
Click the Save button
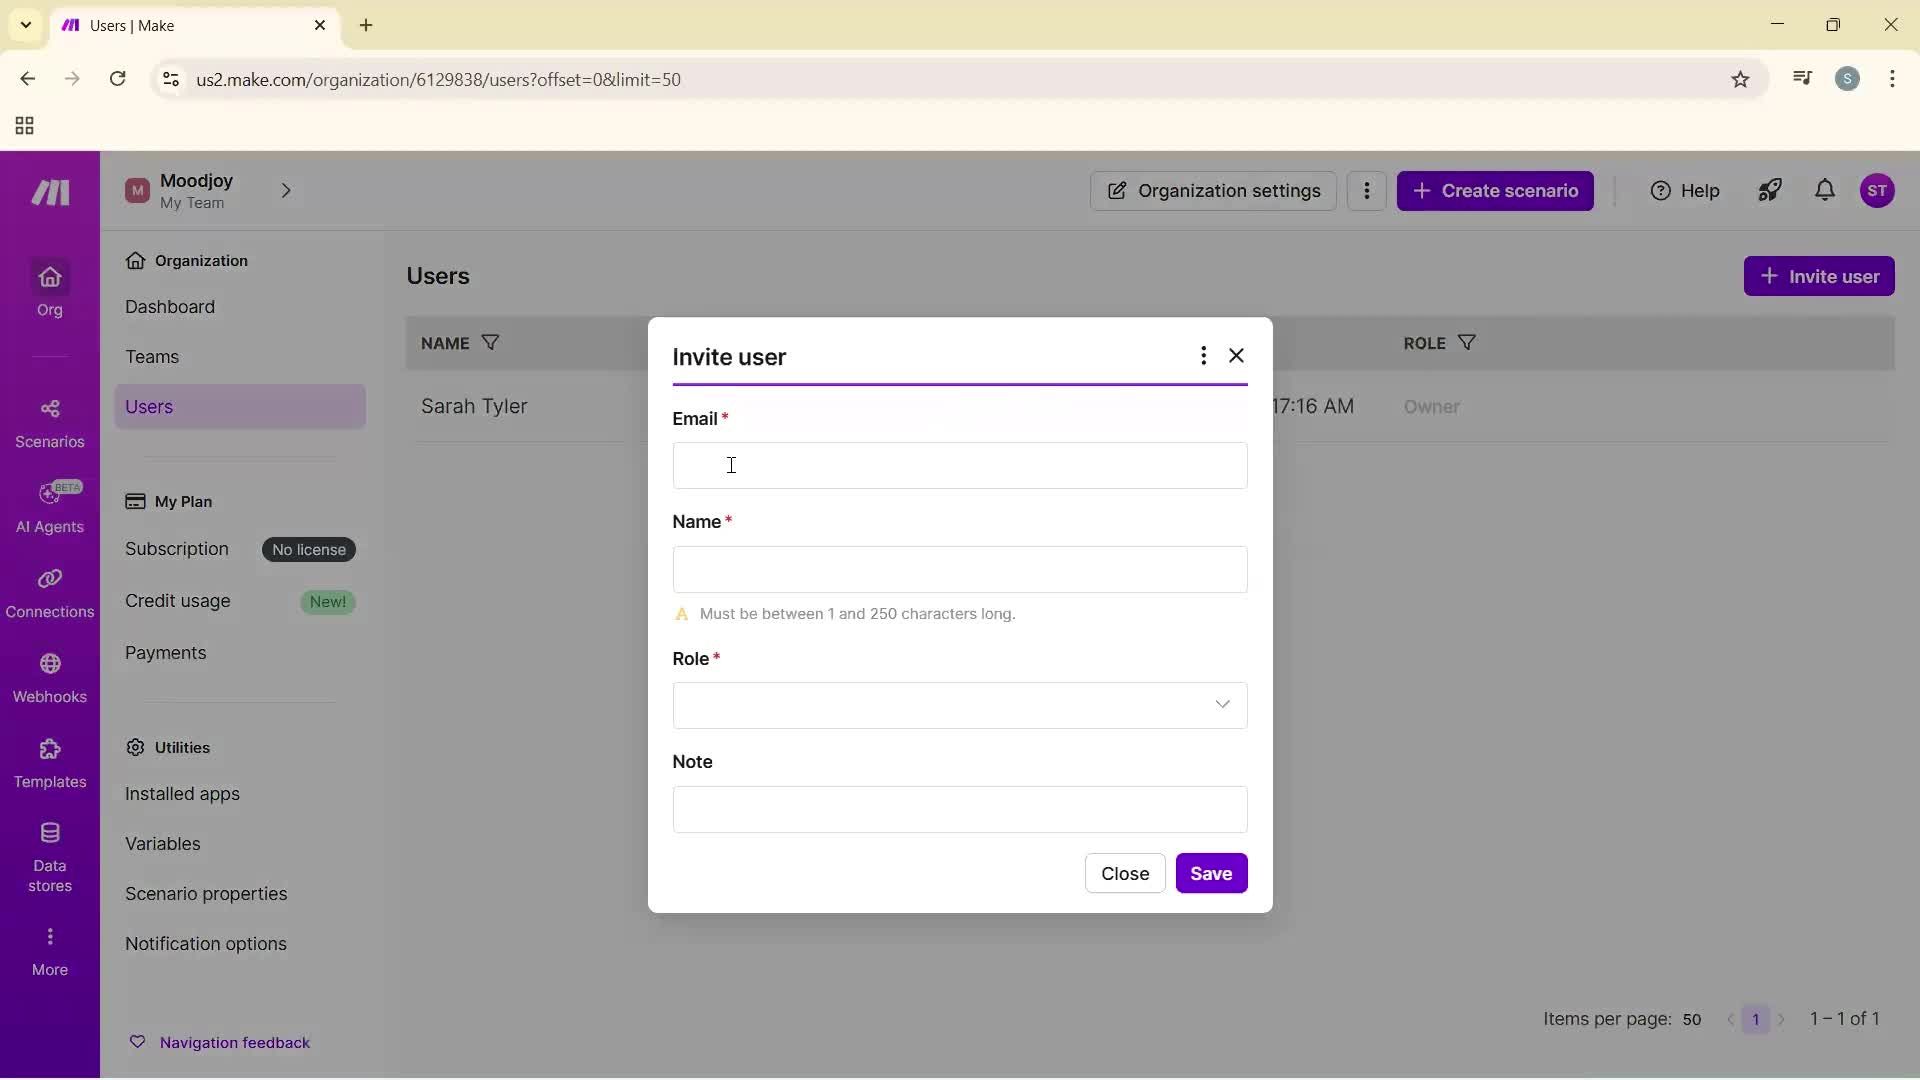pyautogui.click(x=1211, y=873)
